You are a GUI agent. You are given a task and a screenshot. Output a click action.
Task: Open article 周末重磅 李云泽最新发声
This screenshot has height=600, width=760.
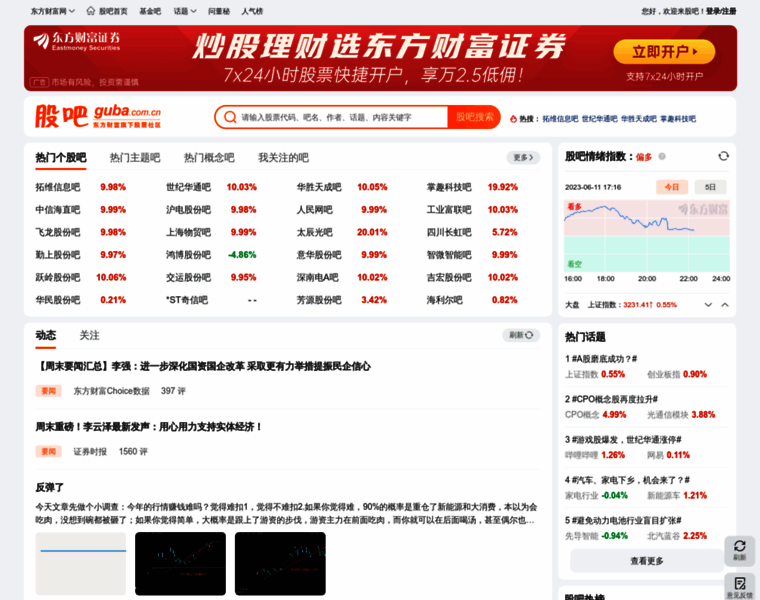(x=149, y=427)
